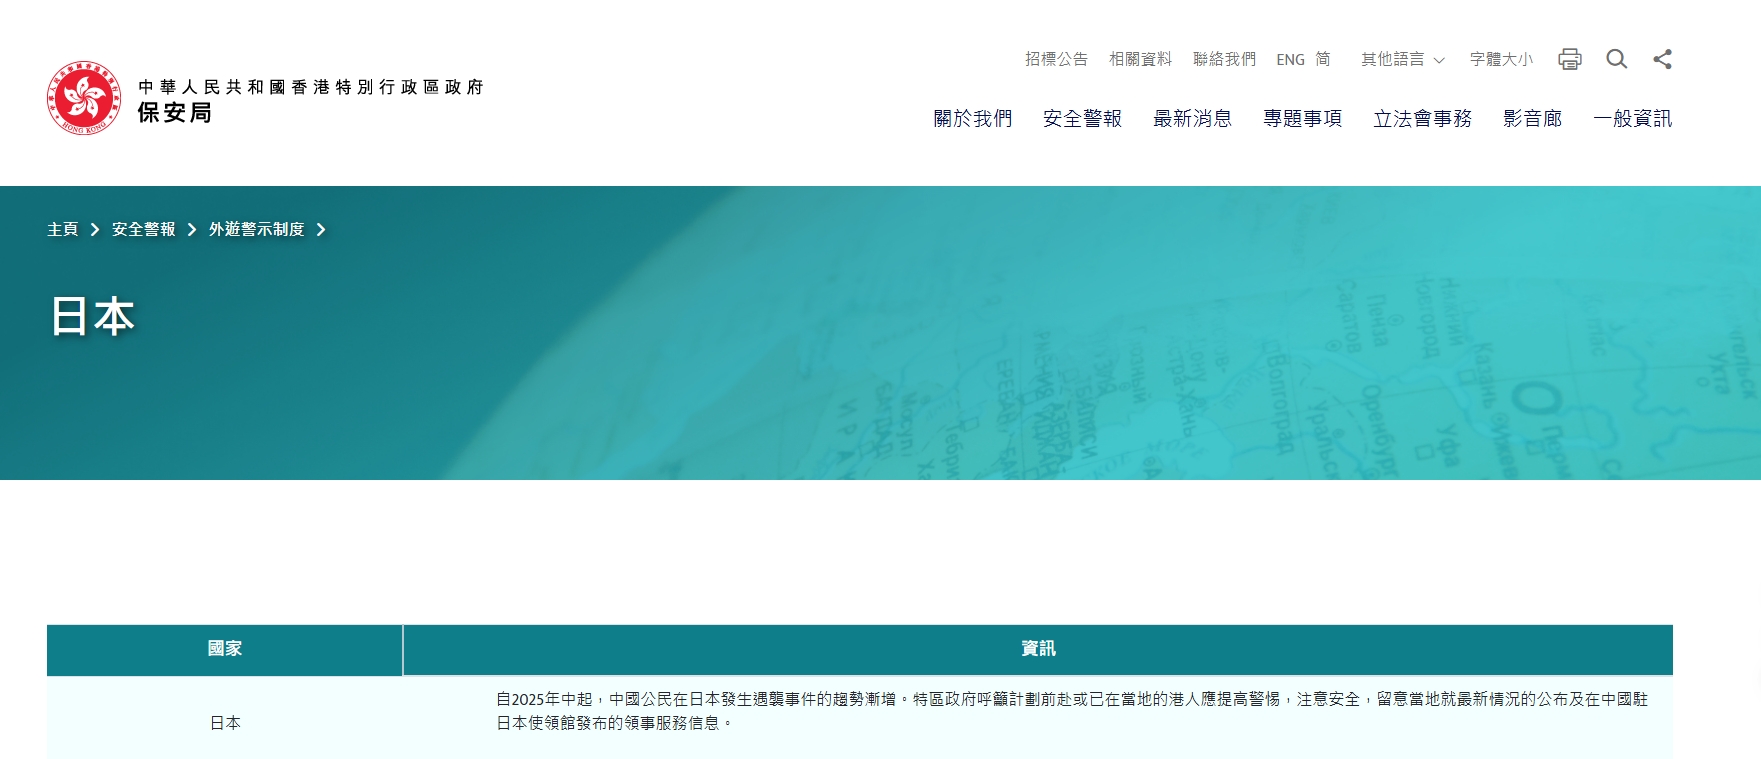Open the 立法會事務 menu

pos(1422,119)
